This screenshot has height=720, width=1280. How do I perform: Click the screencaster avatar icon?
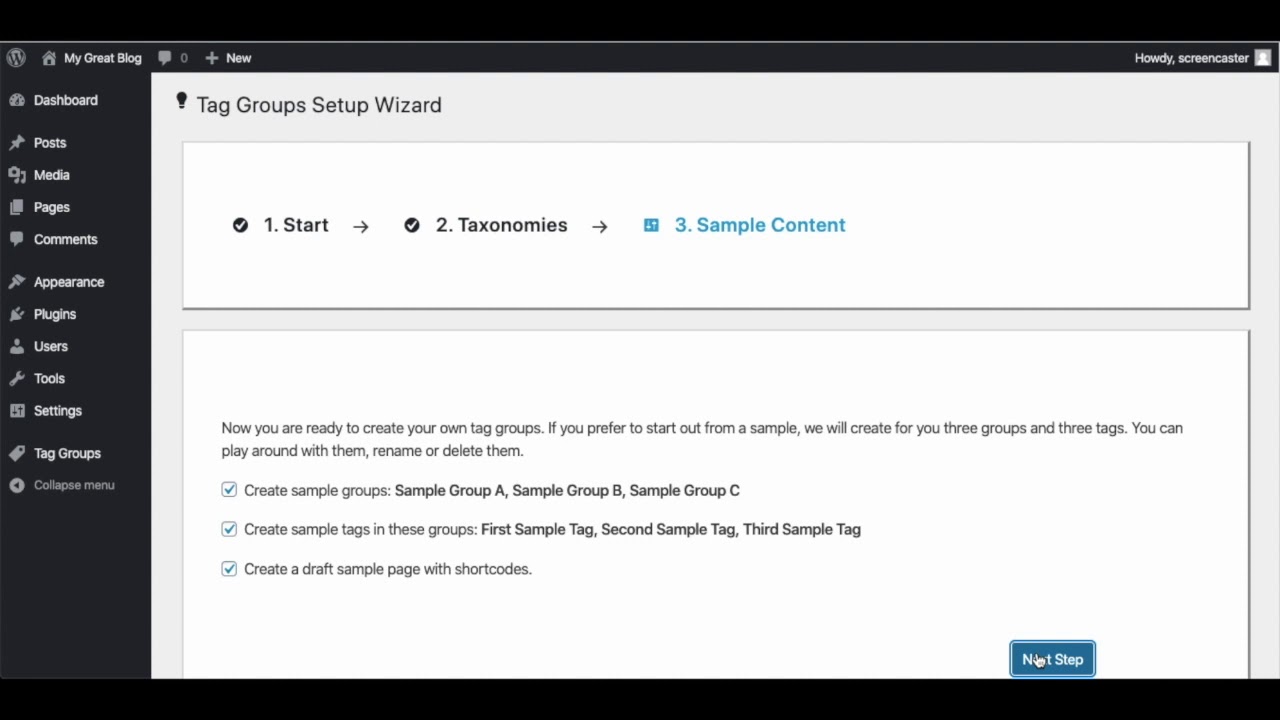pos(1263,58)
